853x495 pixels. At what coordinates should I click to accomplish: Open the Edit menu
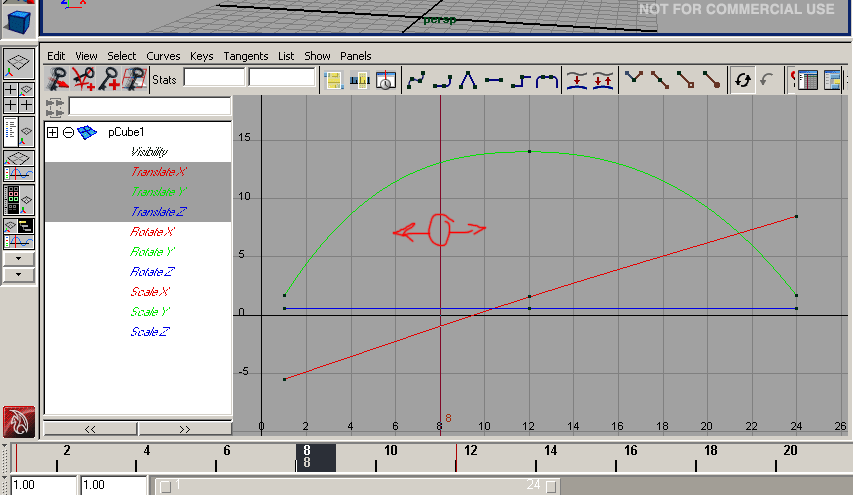point(56,56)
